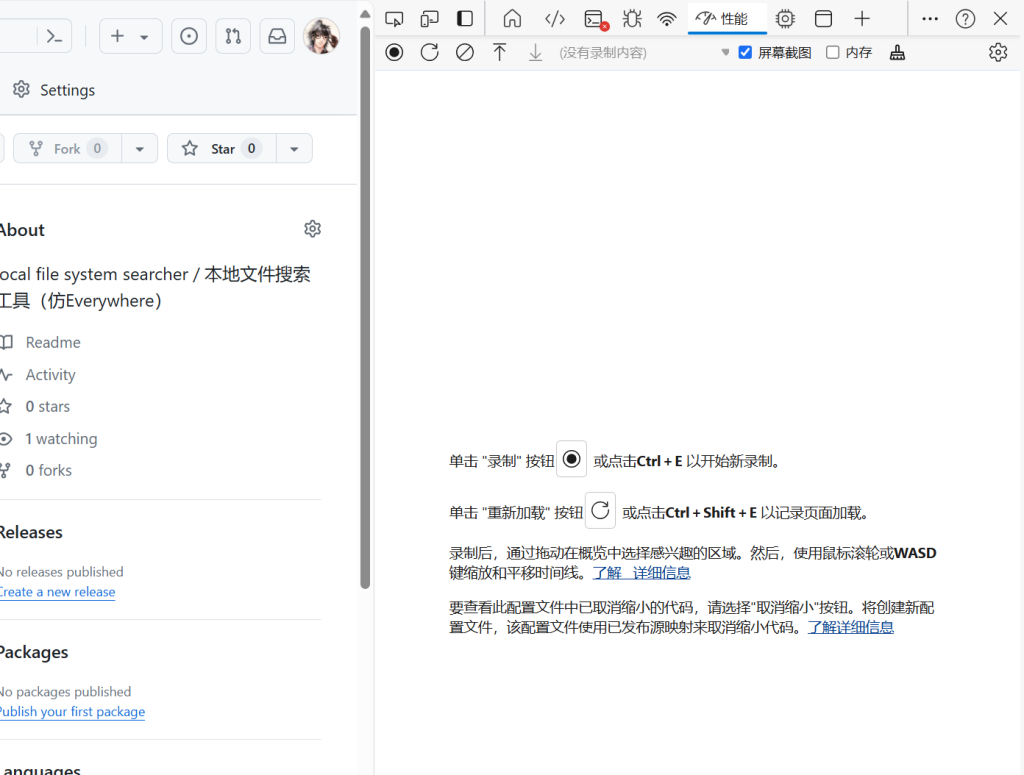Click the "Create a new release" link
Screen dimensions: 1024x775
57,592
